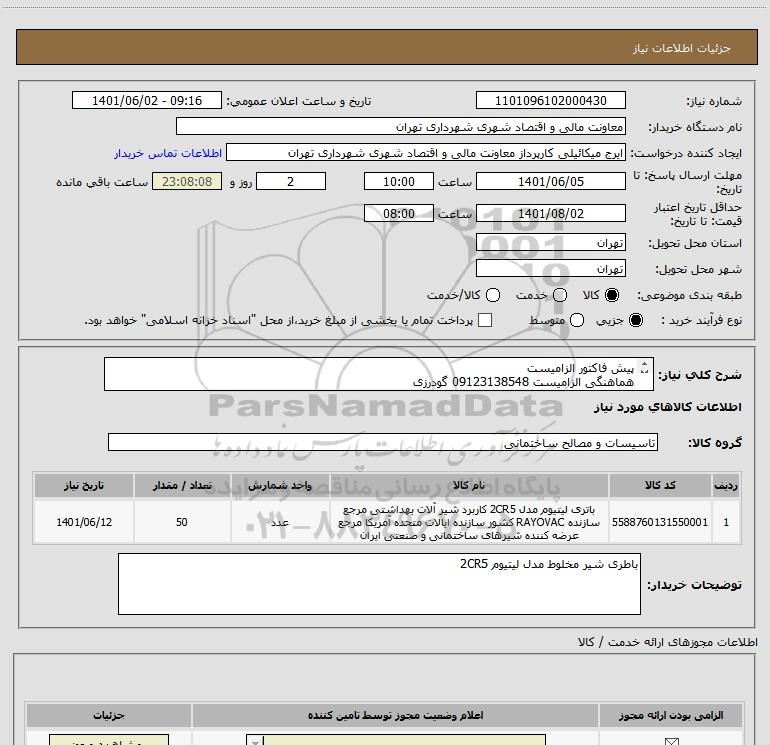
Task: Click product code 5588760131550001
Action: pyautogui.click(x=660, y=522)
